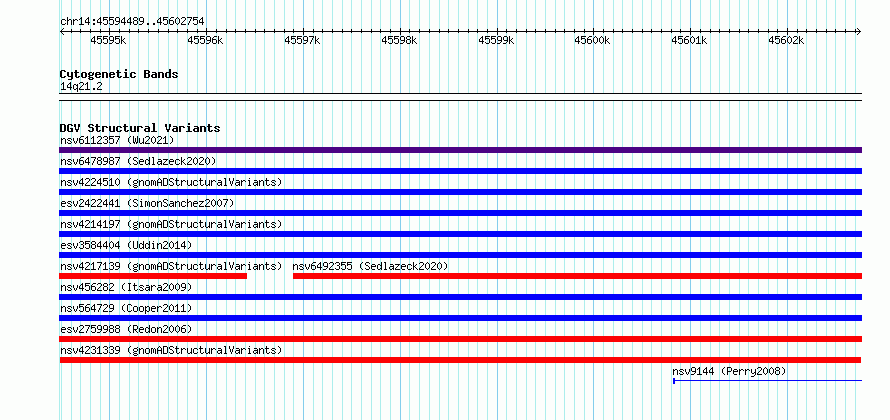Open nsv456282 (Itsara2009) label

click(x=126, y=287)
